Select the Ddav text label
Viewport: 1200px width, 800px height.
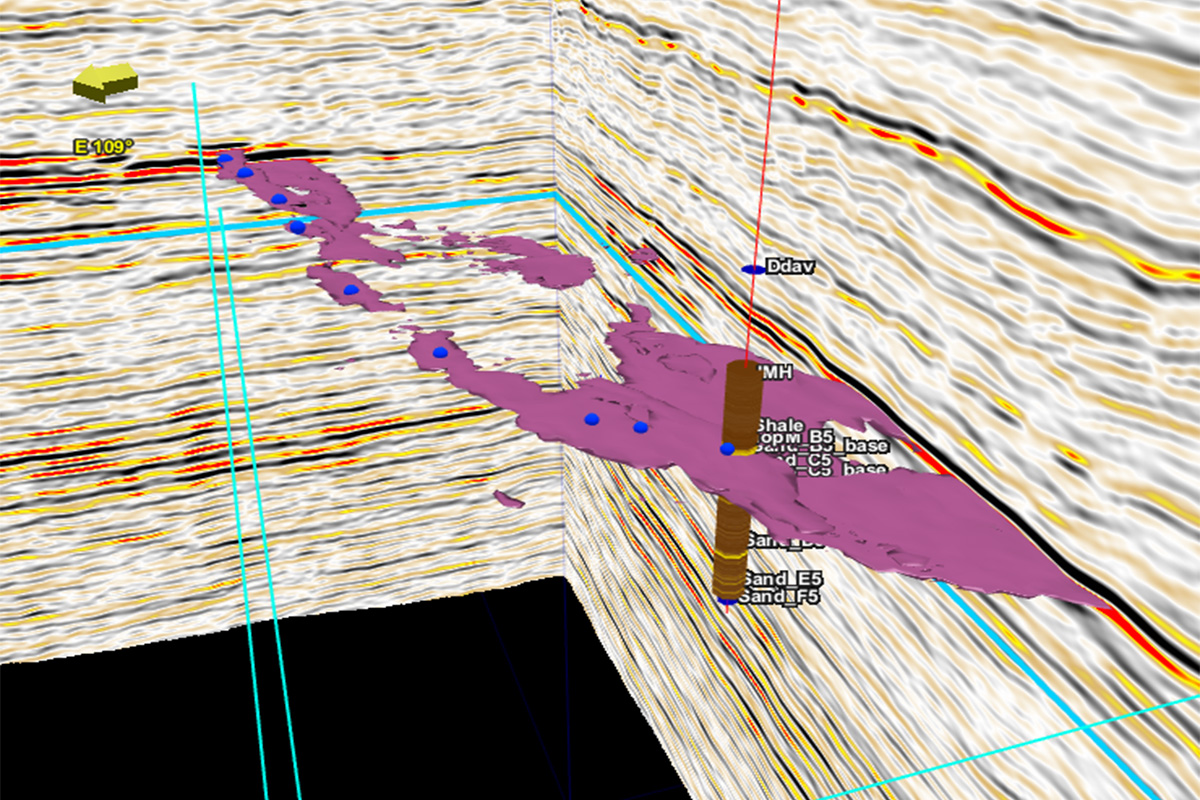pos(786,267)
